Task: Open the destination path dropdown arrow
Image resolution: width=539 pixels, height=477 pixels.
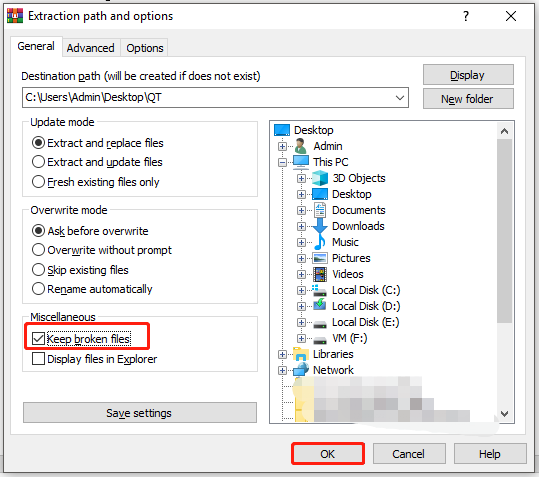Action: click(399, 98)
